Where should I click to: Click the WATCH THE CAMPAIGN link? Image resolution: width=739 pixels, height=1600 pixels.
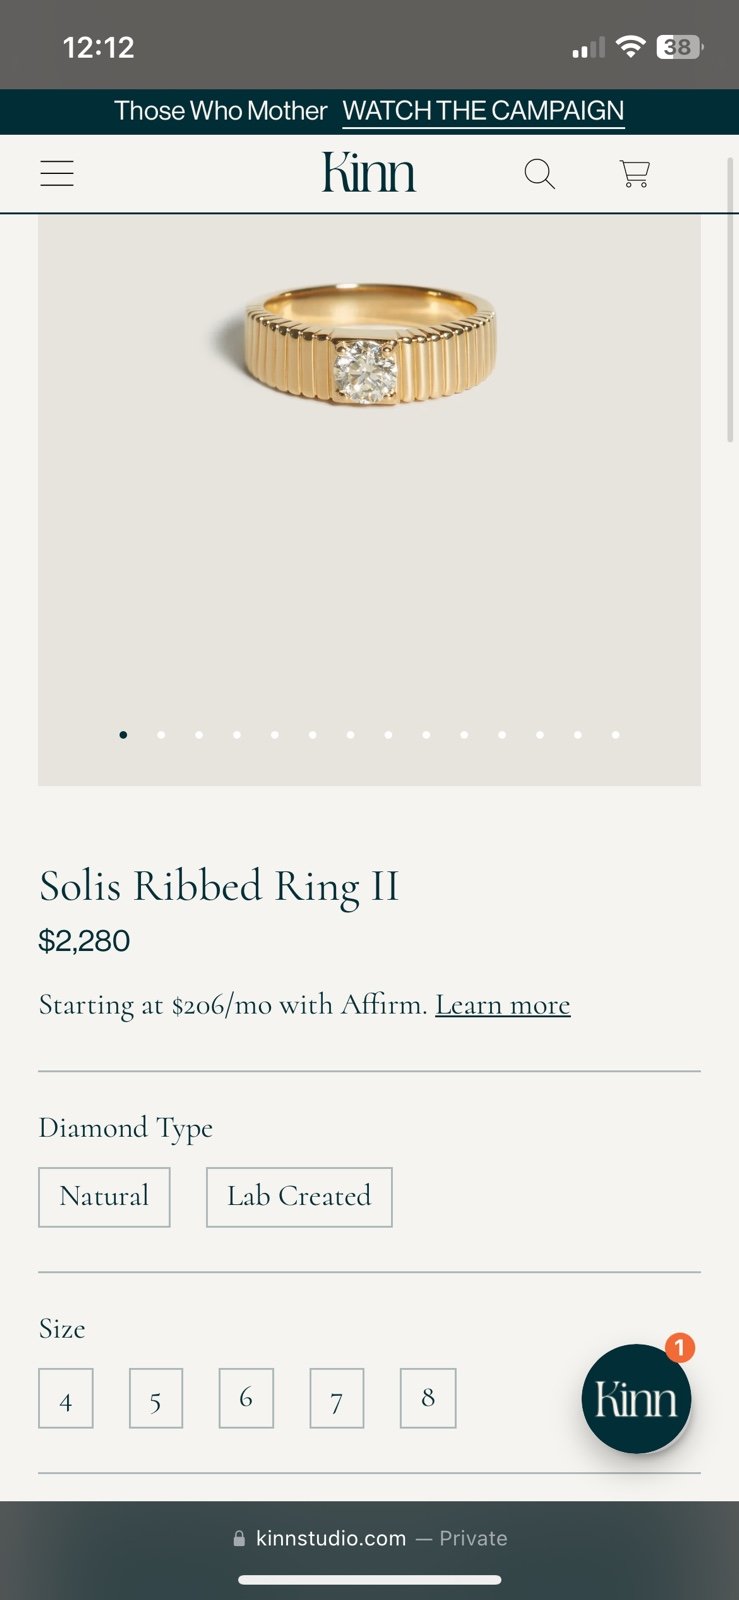coord(483,111)
